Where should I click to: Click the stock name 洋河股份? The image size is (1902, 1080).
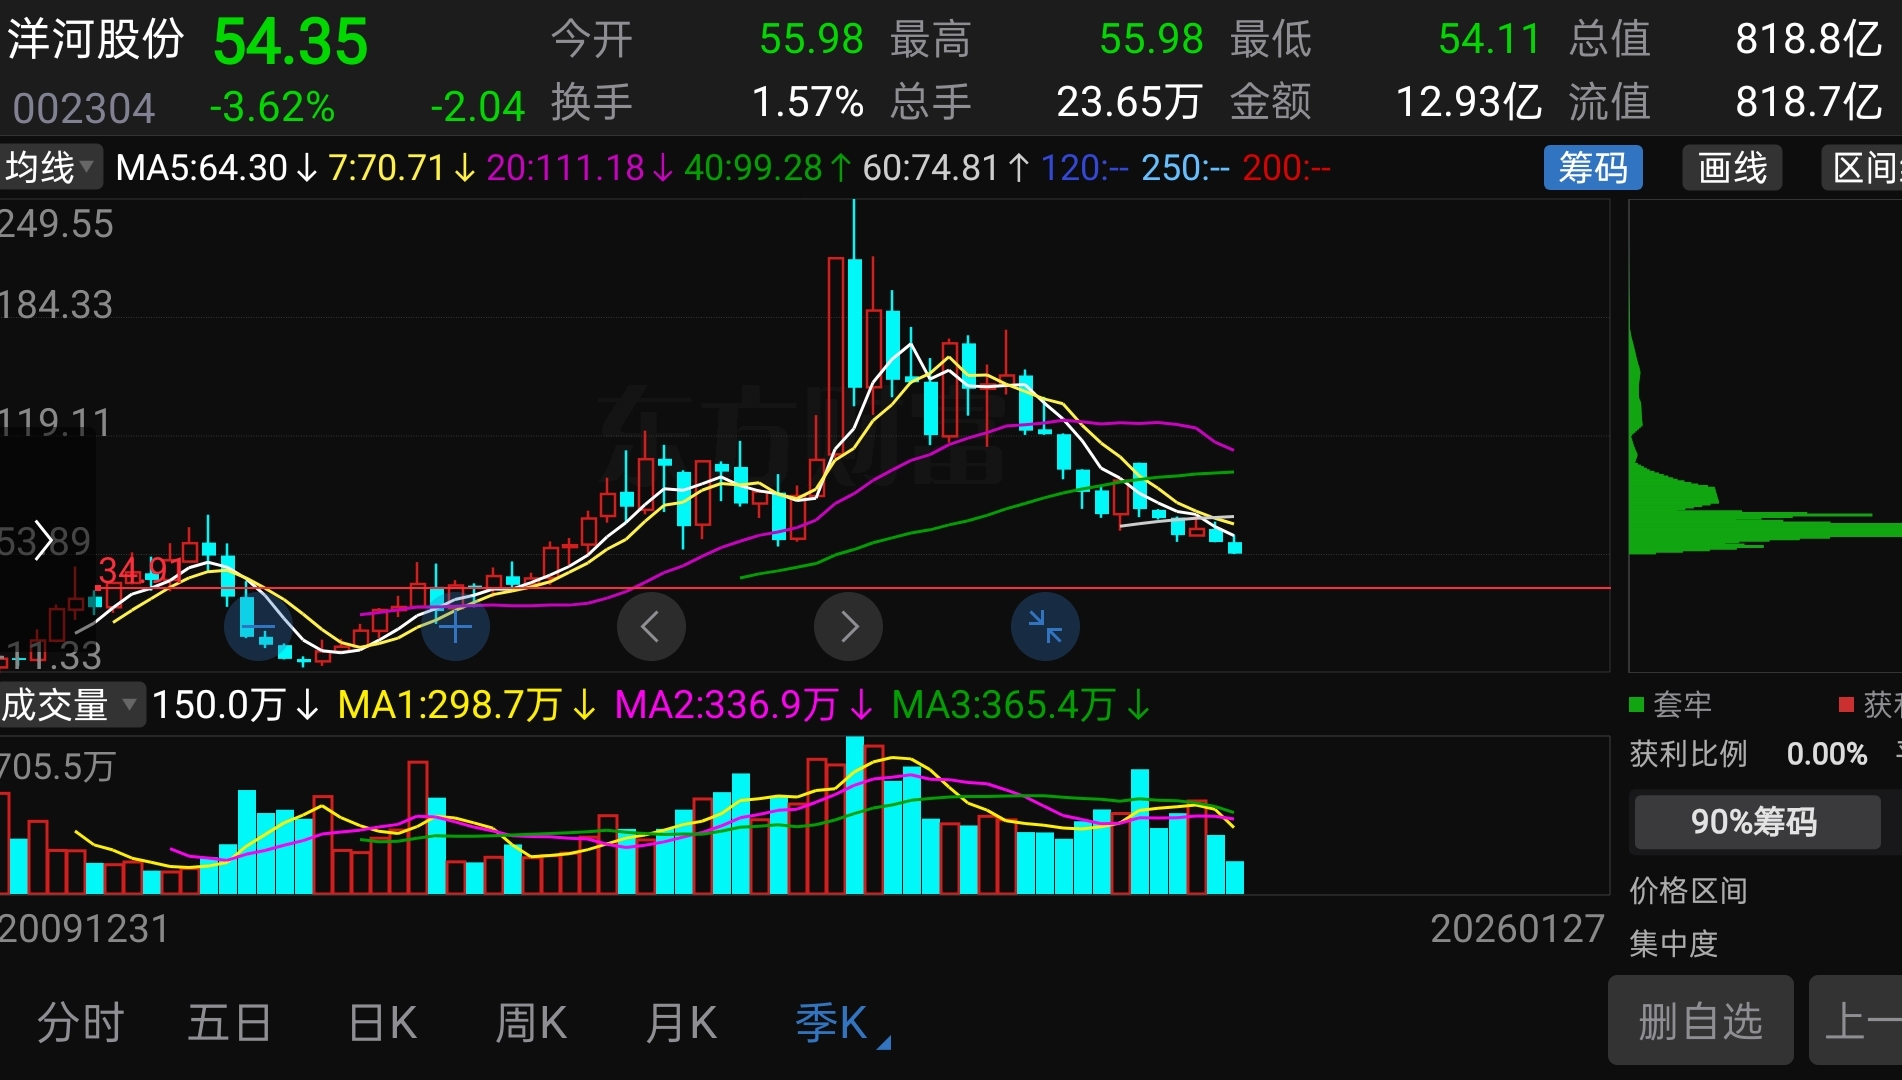(x=96, y=40)
